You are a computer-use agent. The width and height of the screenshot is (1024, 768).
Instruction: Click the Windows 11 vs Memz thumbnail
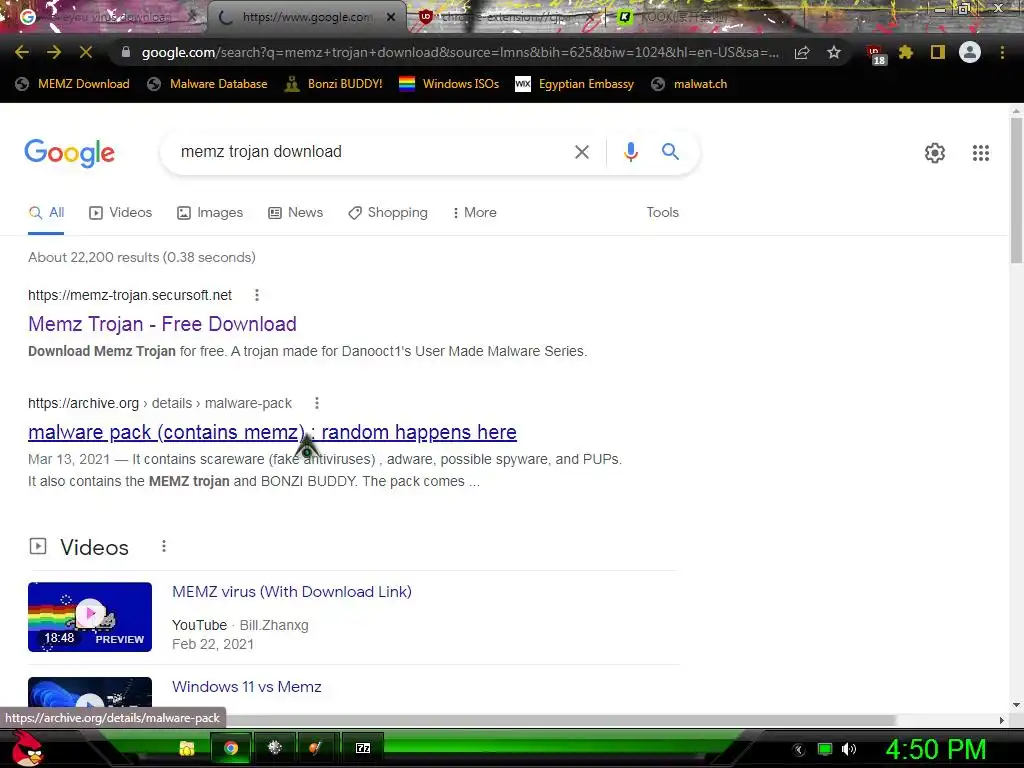[90, 693]
